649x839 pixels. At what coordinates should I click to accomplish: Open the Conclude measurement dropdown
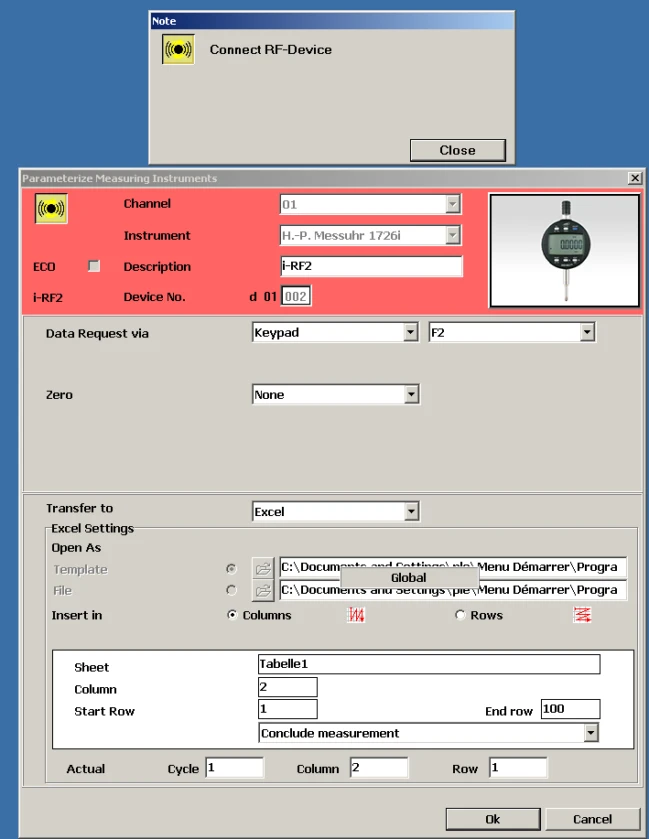tap(591, 733)
